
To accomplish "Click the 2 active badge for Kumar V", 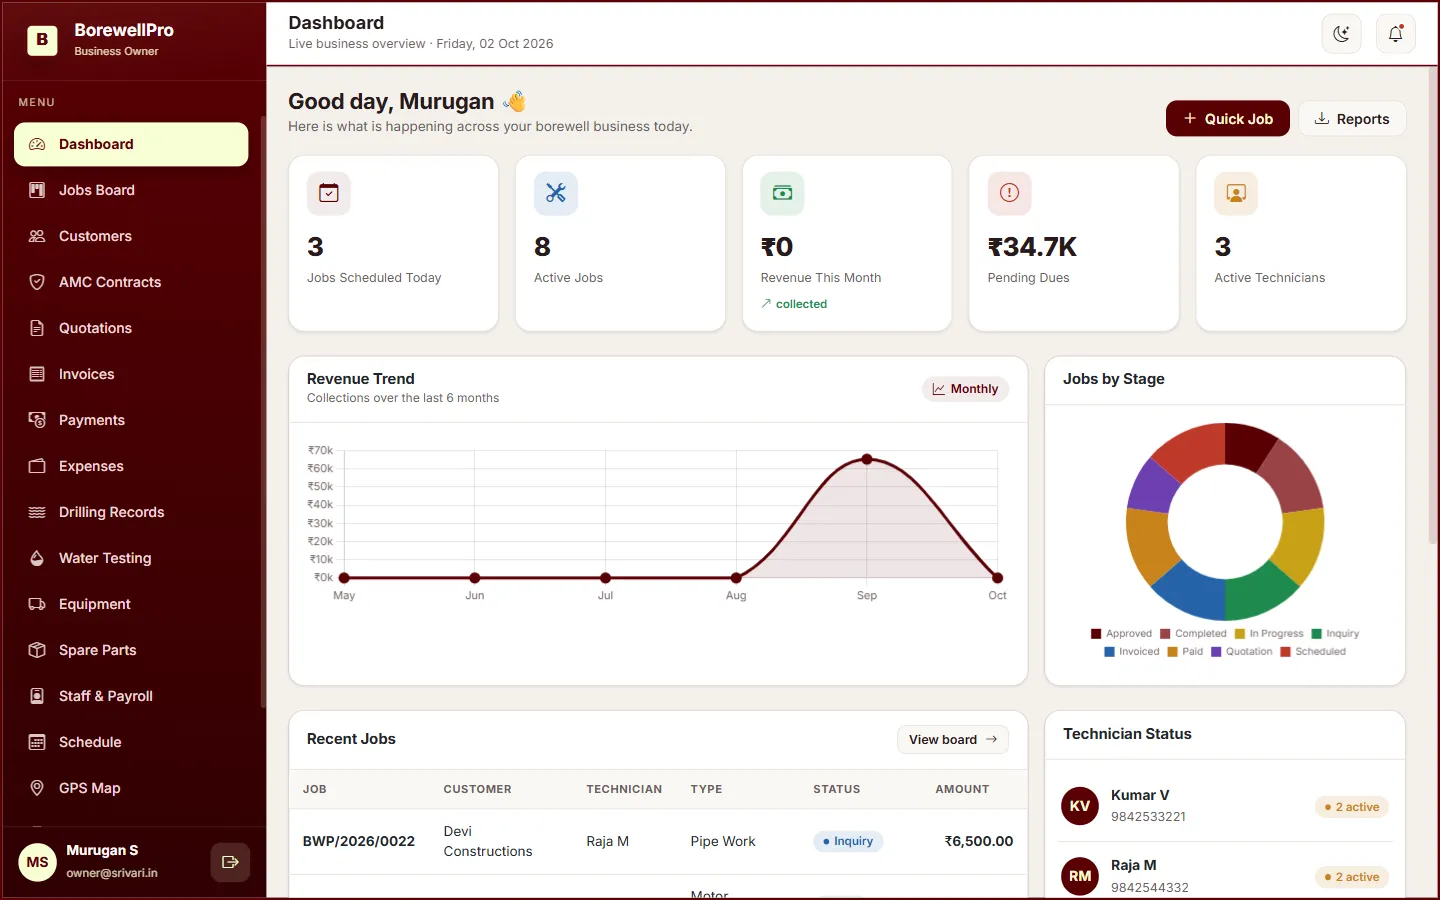I will tap(1352, 807).
